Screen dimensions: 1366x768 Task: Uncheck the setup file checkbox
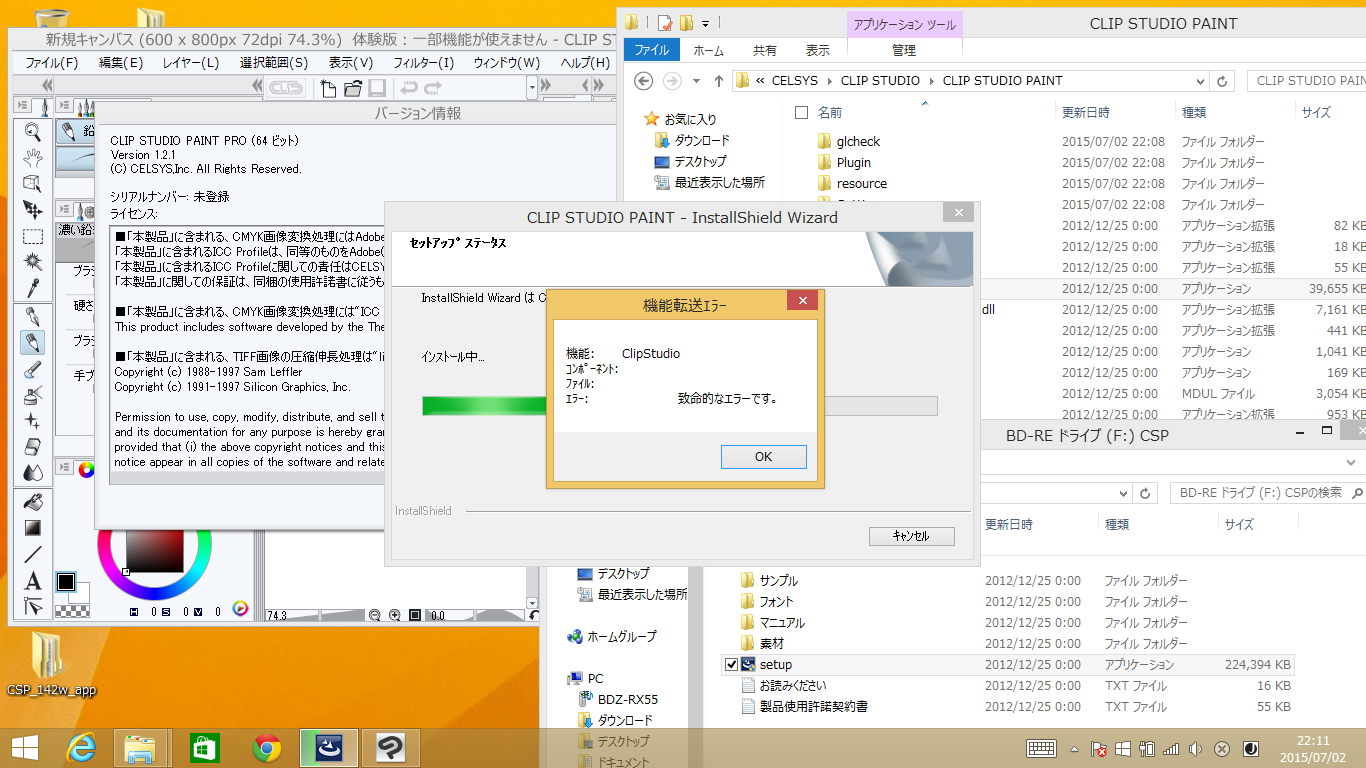(x=731, y=665)
